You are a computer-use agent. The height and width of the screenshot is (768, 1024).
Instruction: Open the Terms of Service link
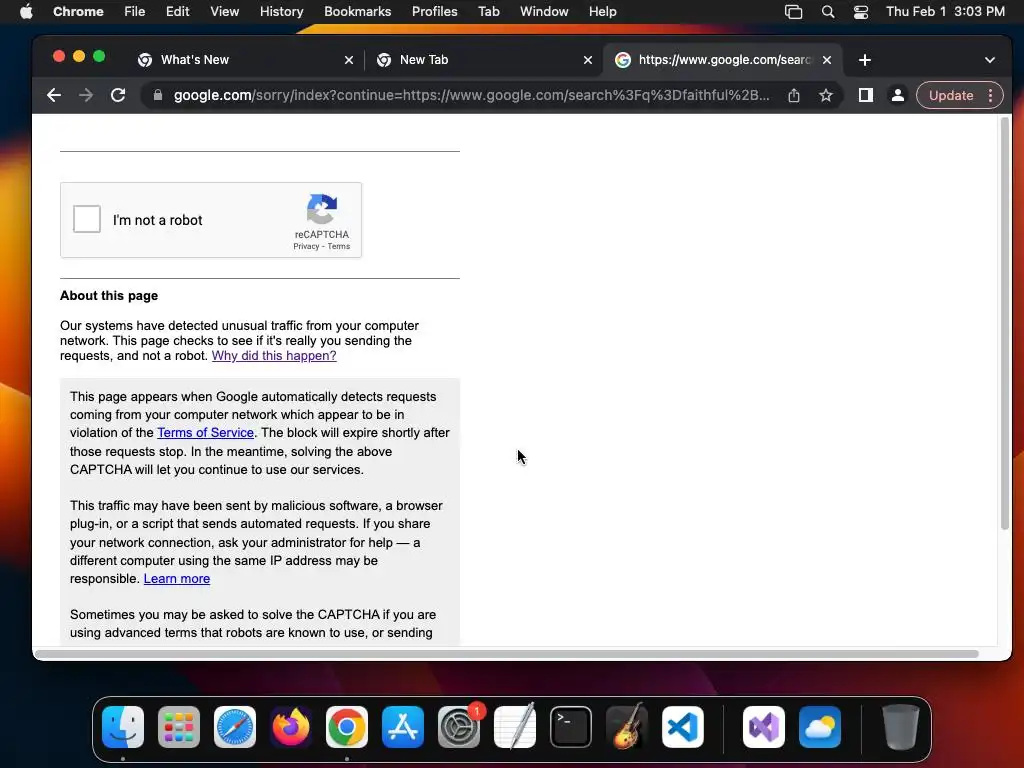click(x=205, y=433)
